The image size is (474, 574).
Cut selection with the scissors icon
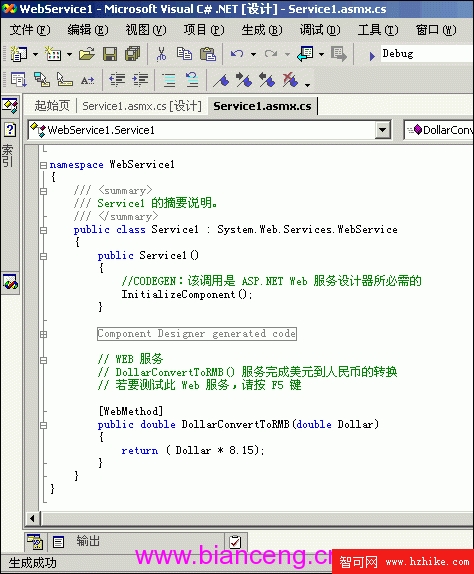pos(161,54)
